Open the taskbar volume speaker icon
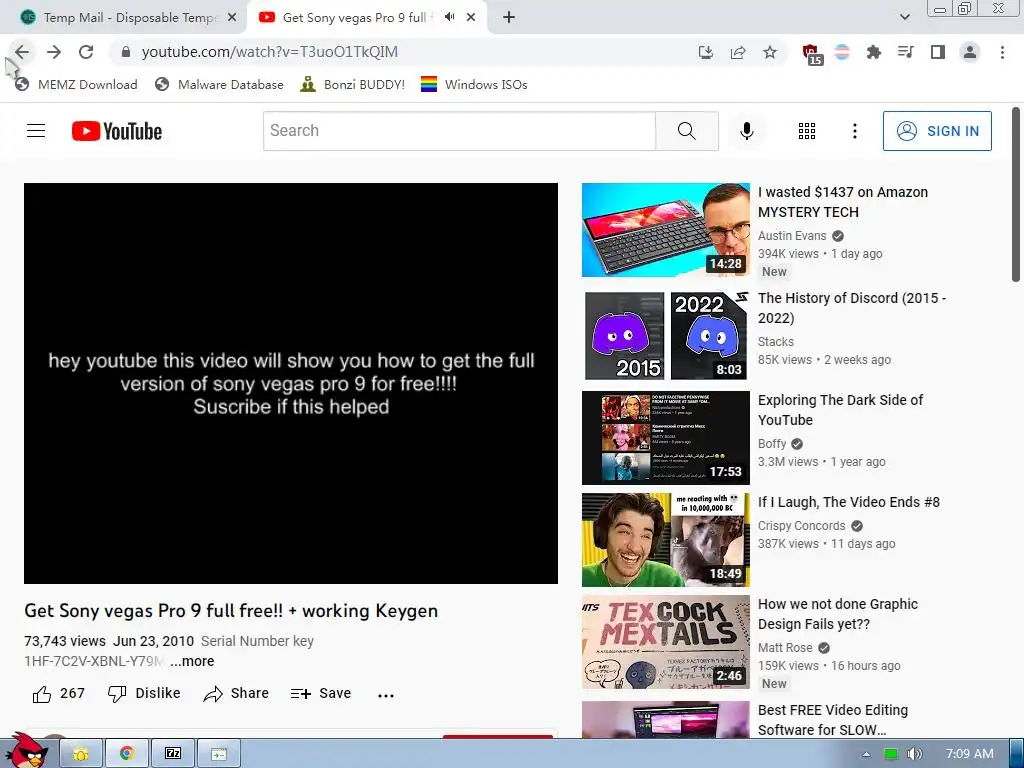1024x768 pixels. 914,754
